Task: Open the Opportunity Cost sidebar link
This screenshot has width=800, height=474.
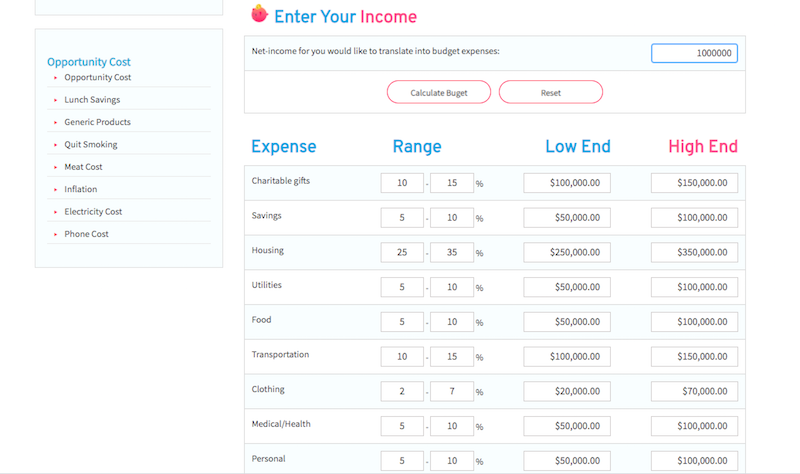Action: point(97,77)
